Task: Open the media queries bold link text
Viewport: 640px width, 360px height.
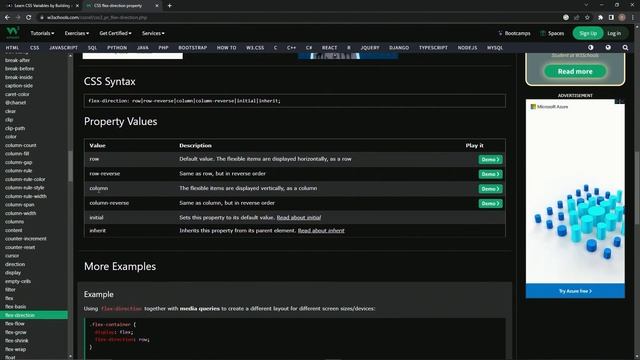Action: pyautogui.click(x=200, y=309)
